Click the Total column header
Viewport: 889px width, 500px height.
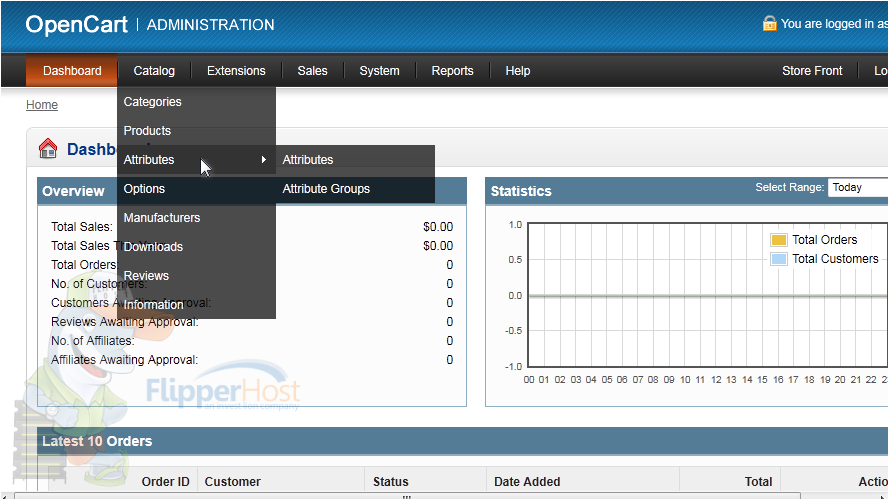tap(758, 481)
